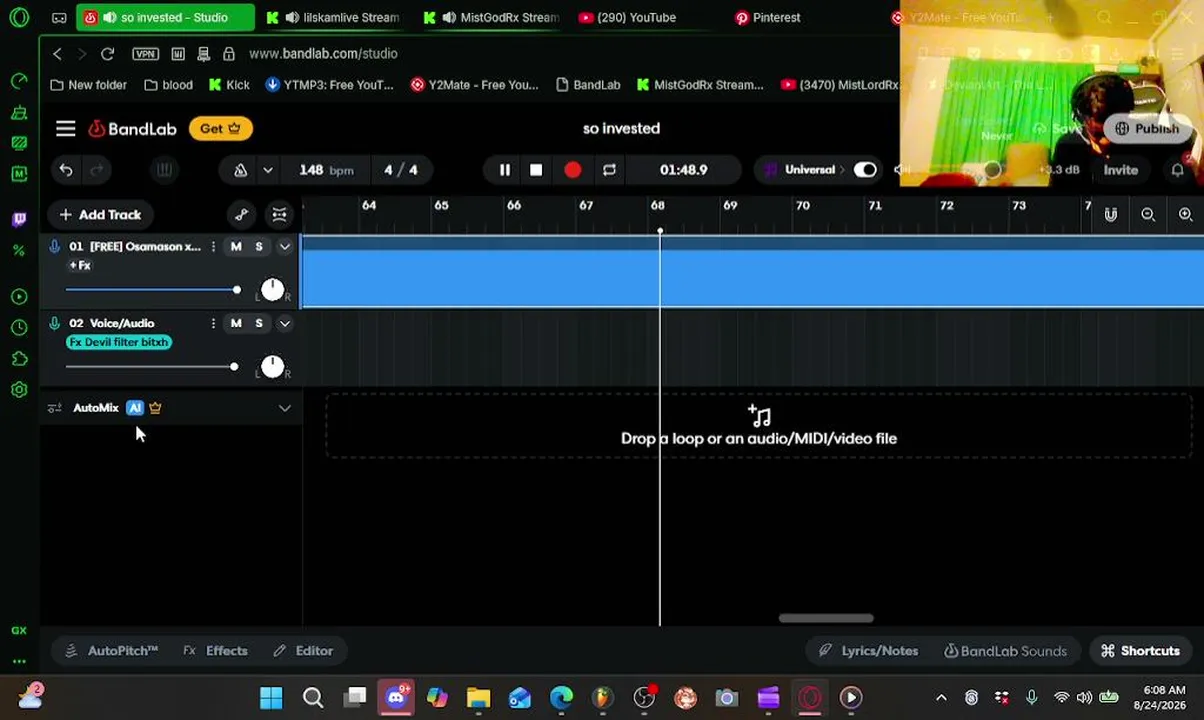The height and width of the screenshot is (720, 1204).
Task: Pause playback
Action: (505, 170)
